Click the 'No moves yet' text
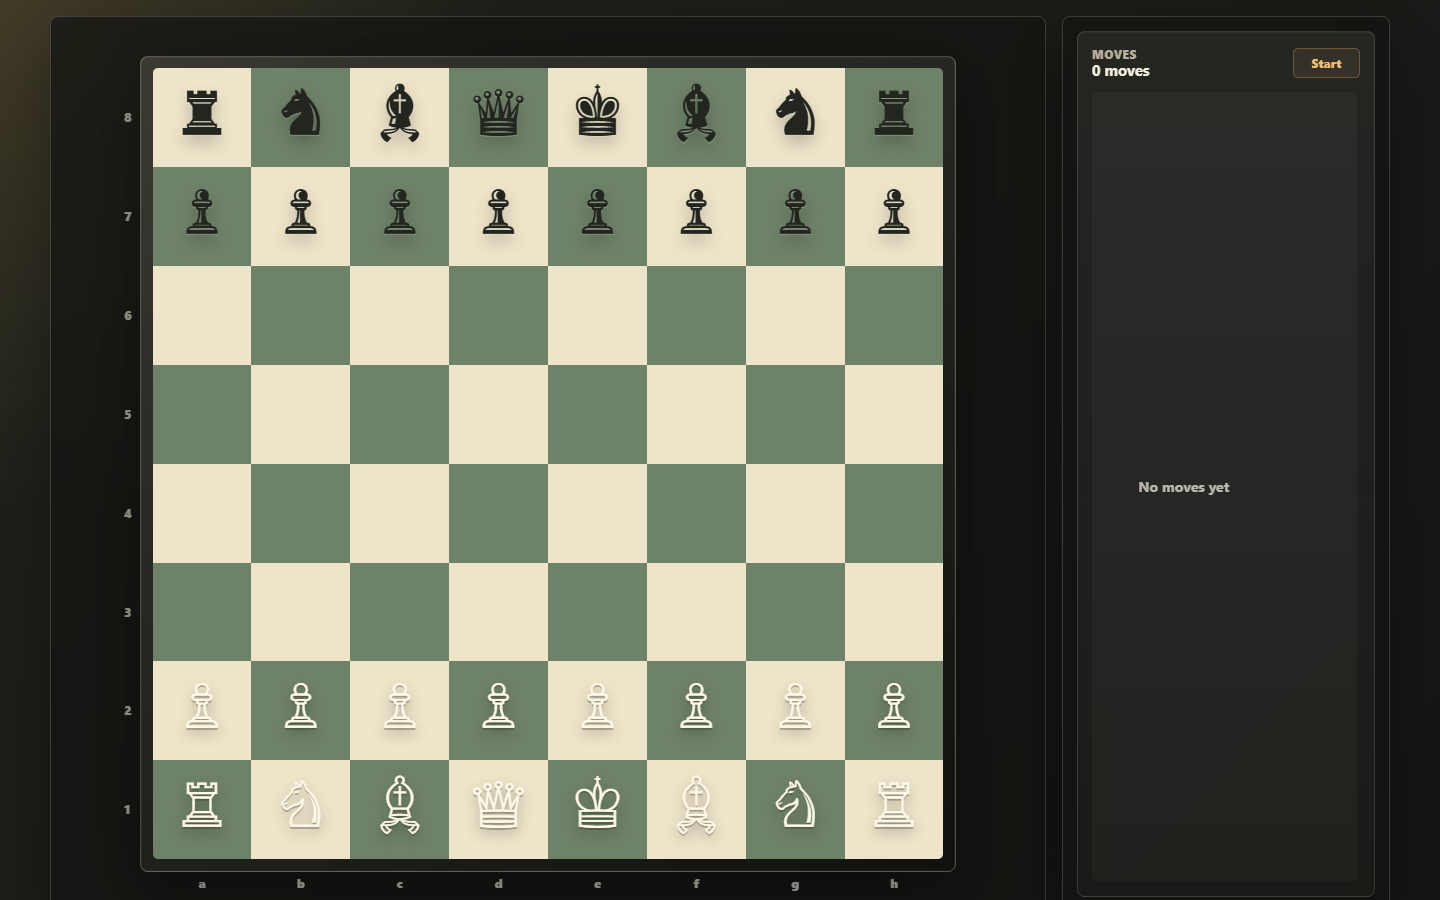The width and height of the screenshot is (1440, 900). [x=1184, y=487]
